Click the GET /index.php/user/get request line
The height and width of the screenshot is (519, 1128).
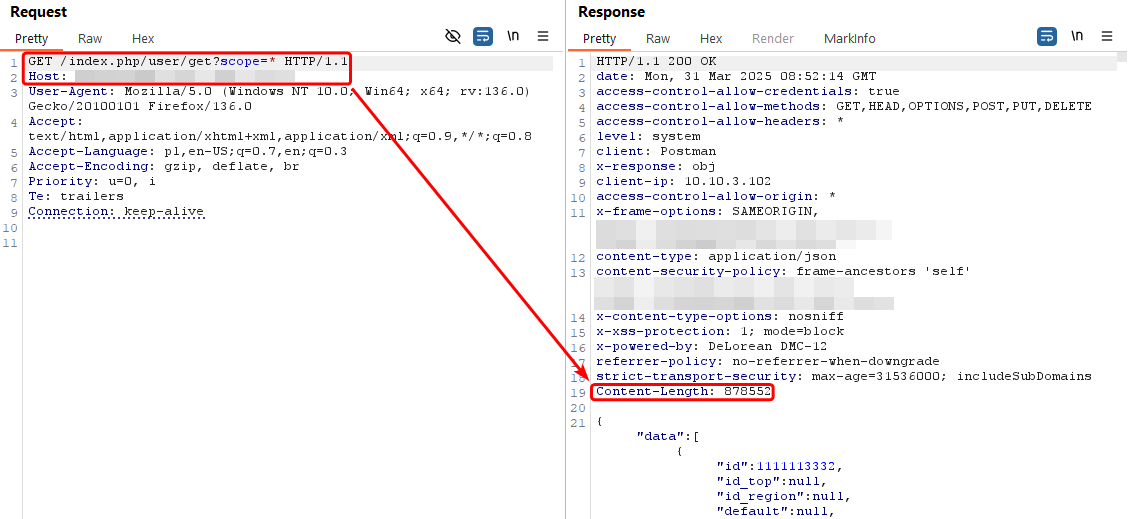(x=188, y=61)
